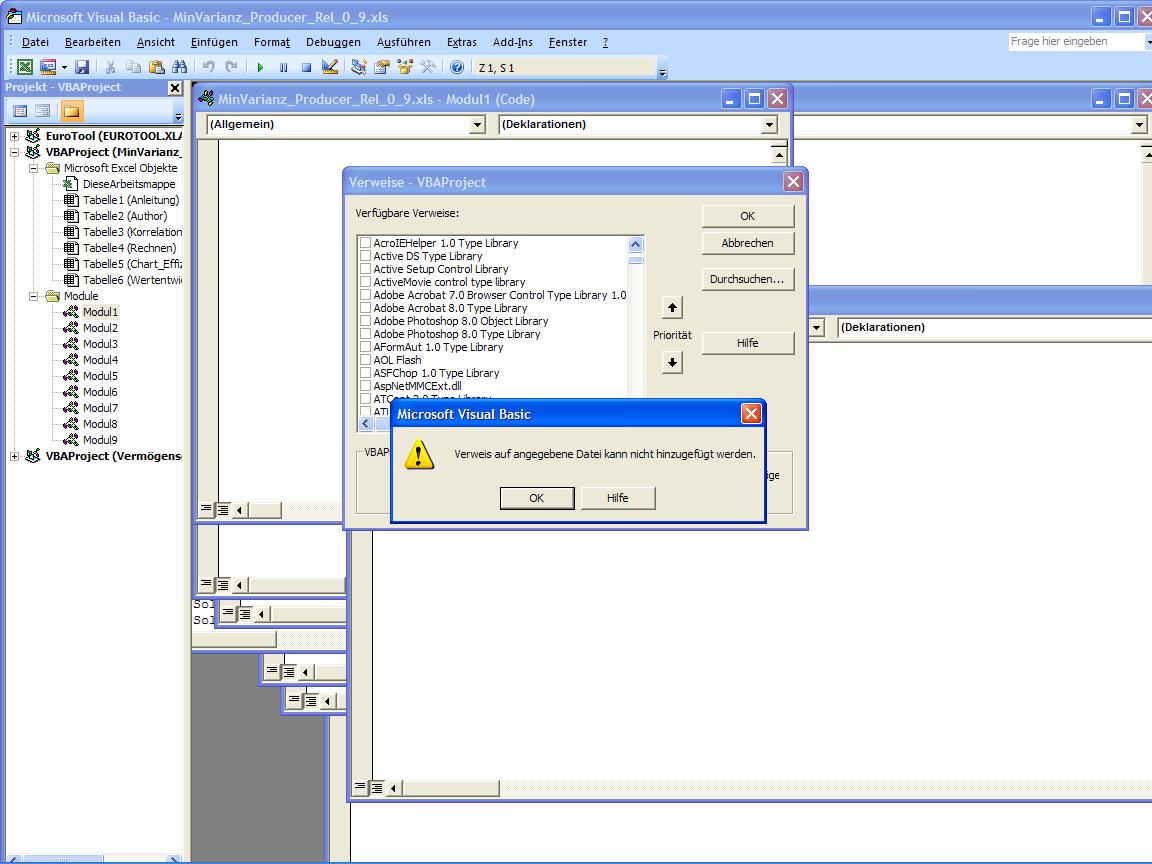Viewport: 1152px width, 864px height.
Task: Click the references list scrollbar up arrow
Action: [x=636, y=245]
